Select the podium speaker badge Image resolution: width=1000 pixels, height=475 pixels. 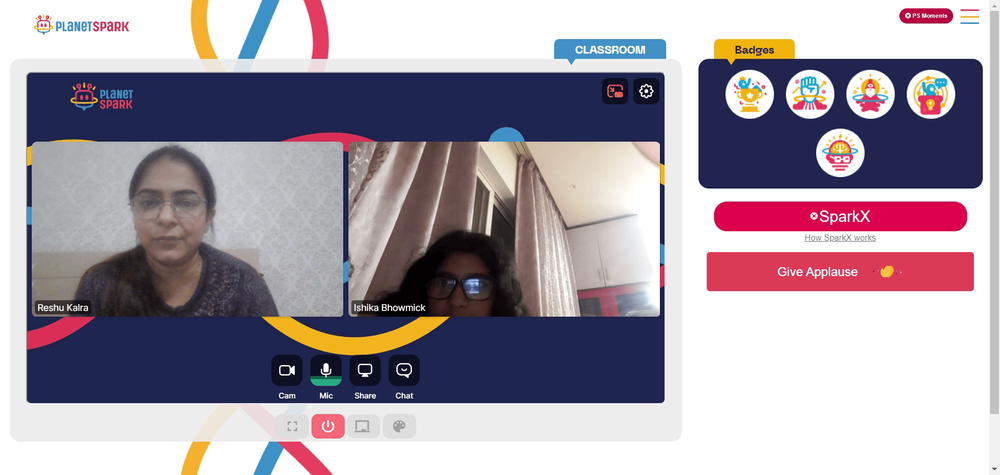click(930, 94)
